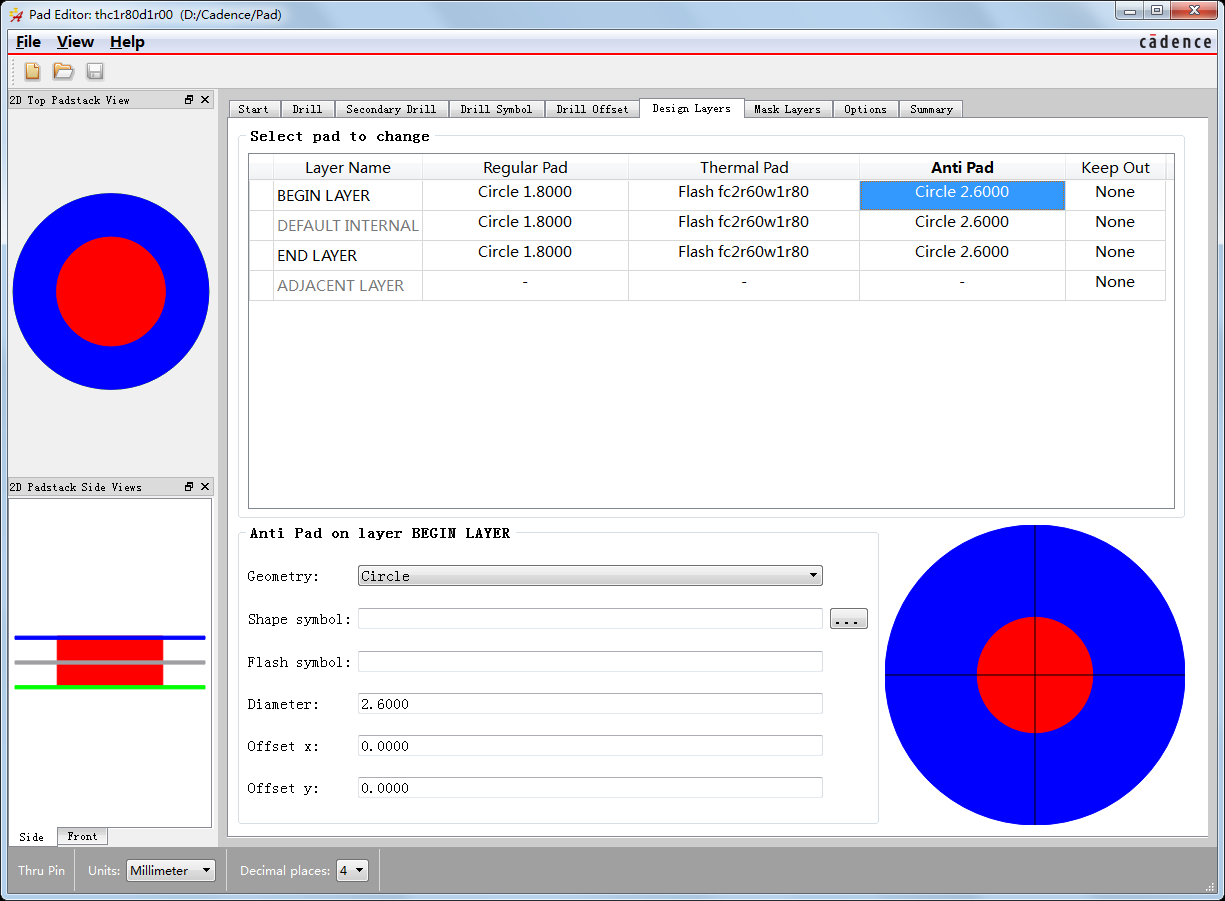The height and width of the screenshot is (901, 1225).
Task: Select BEGIN LAYER Regular Pad cell
Action: coord(525,193)
